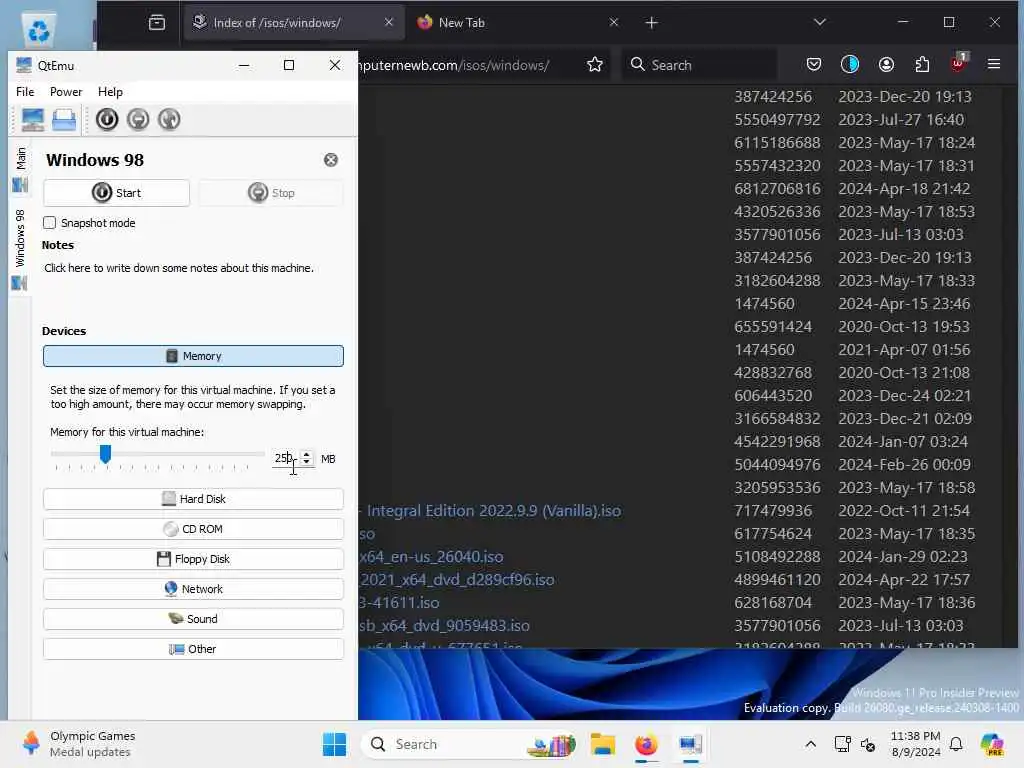
Task: Click the volume tray icon left of the clock
Action: click(868, 744)
